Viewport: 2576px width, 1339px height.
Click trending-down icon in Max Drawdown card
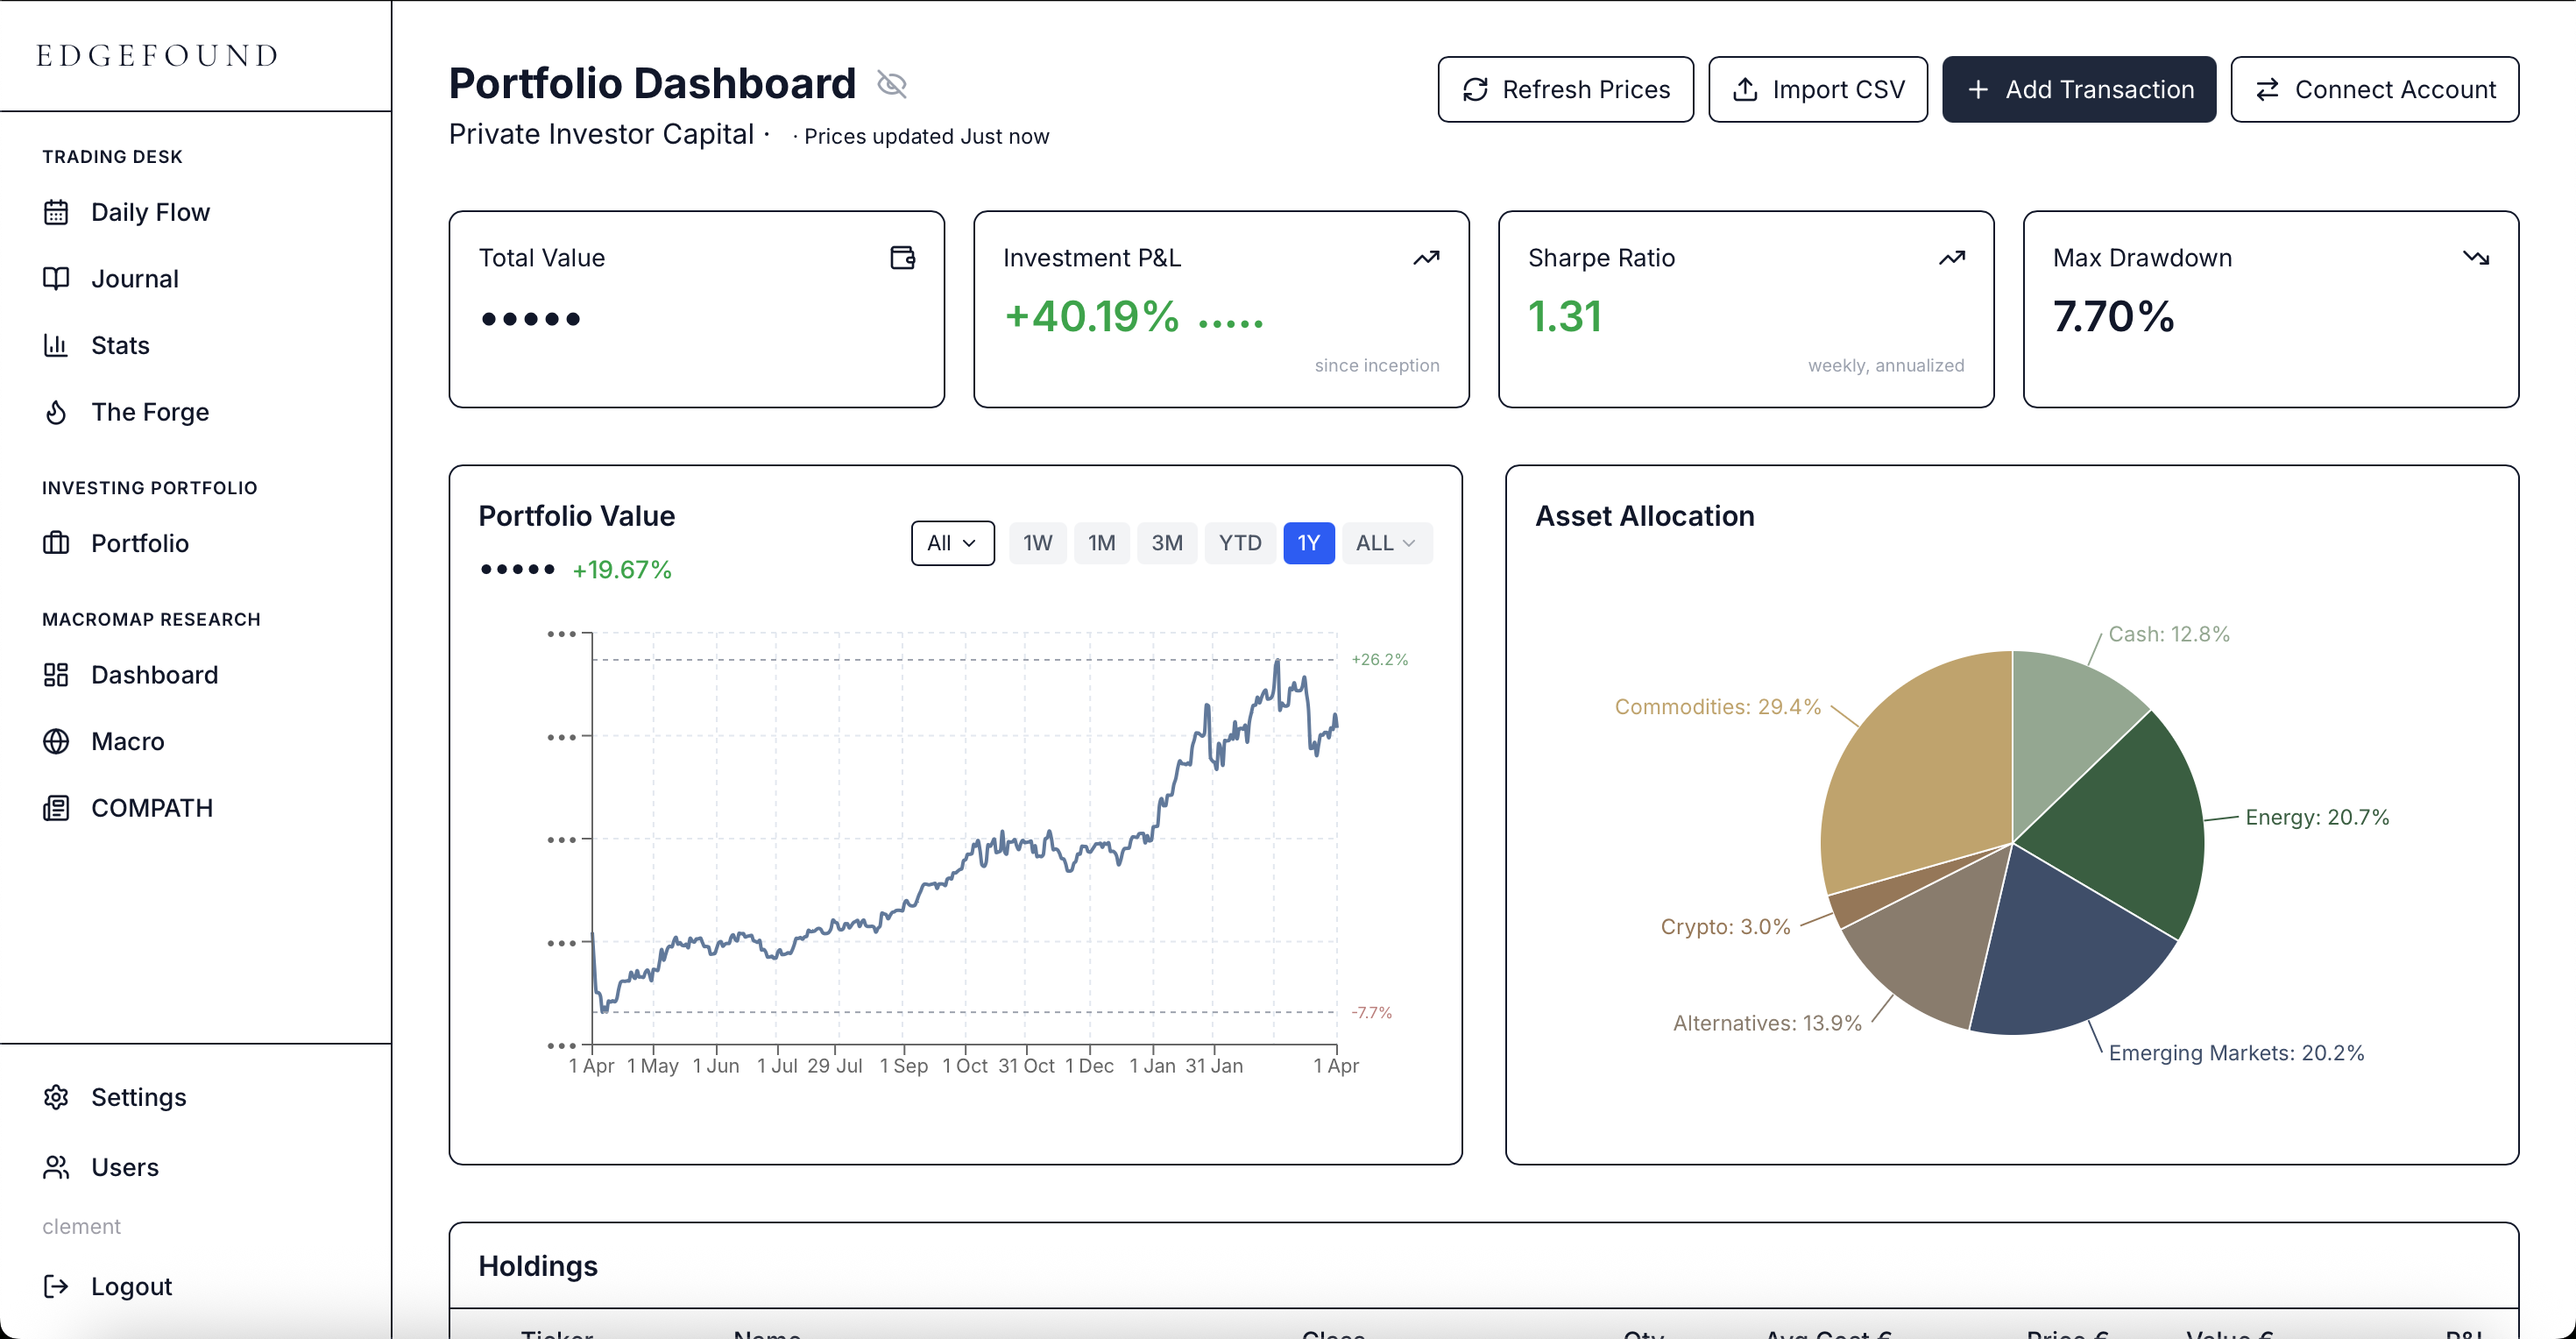[x=2476, y=258]
